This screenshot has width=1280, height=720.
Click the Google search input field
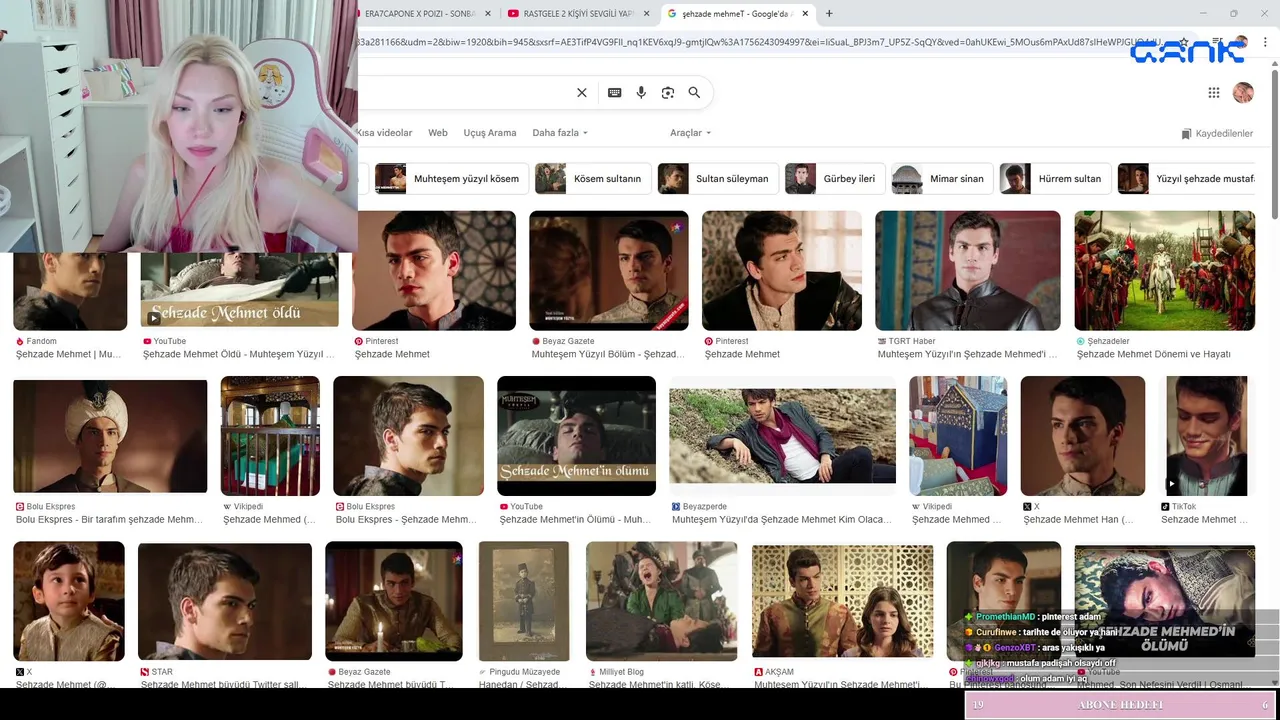click(x=465, y=92)
